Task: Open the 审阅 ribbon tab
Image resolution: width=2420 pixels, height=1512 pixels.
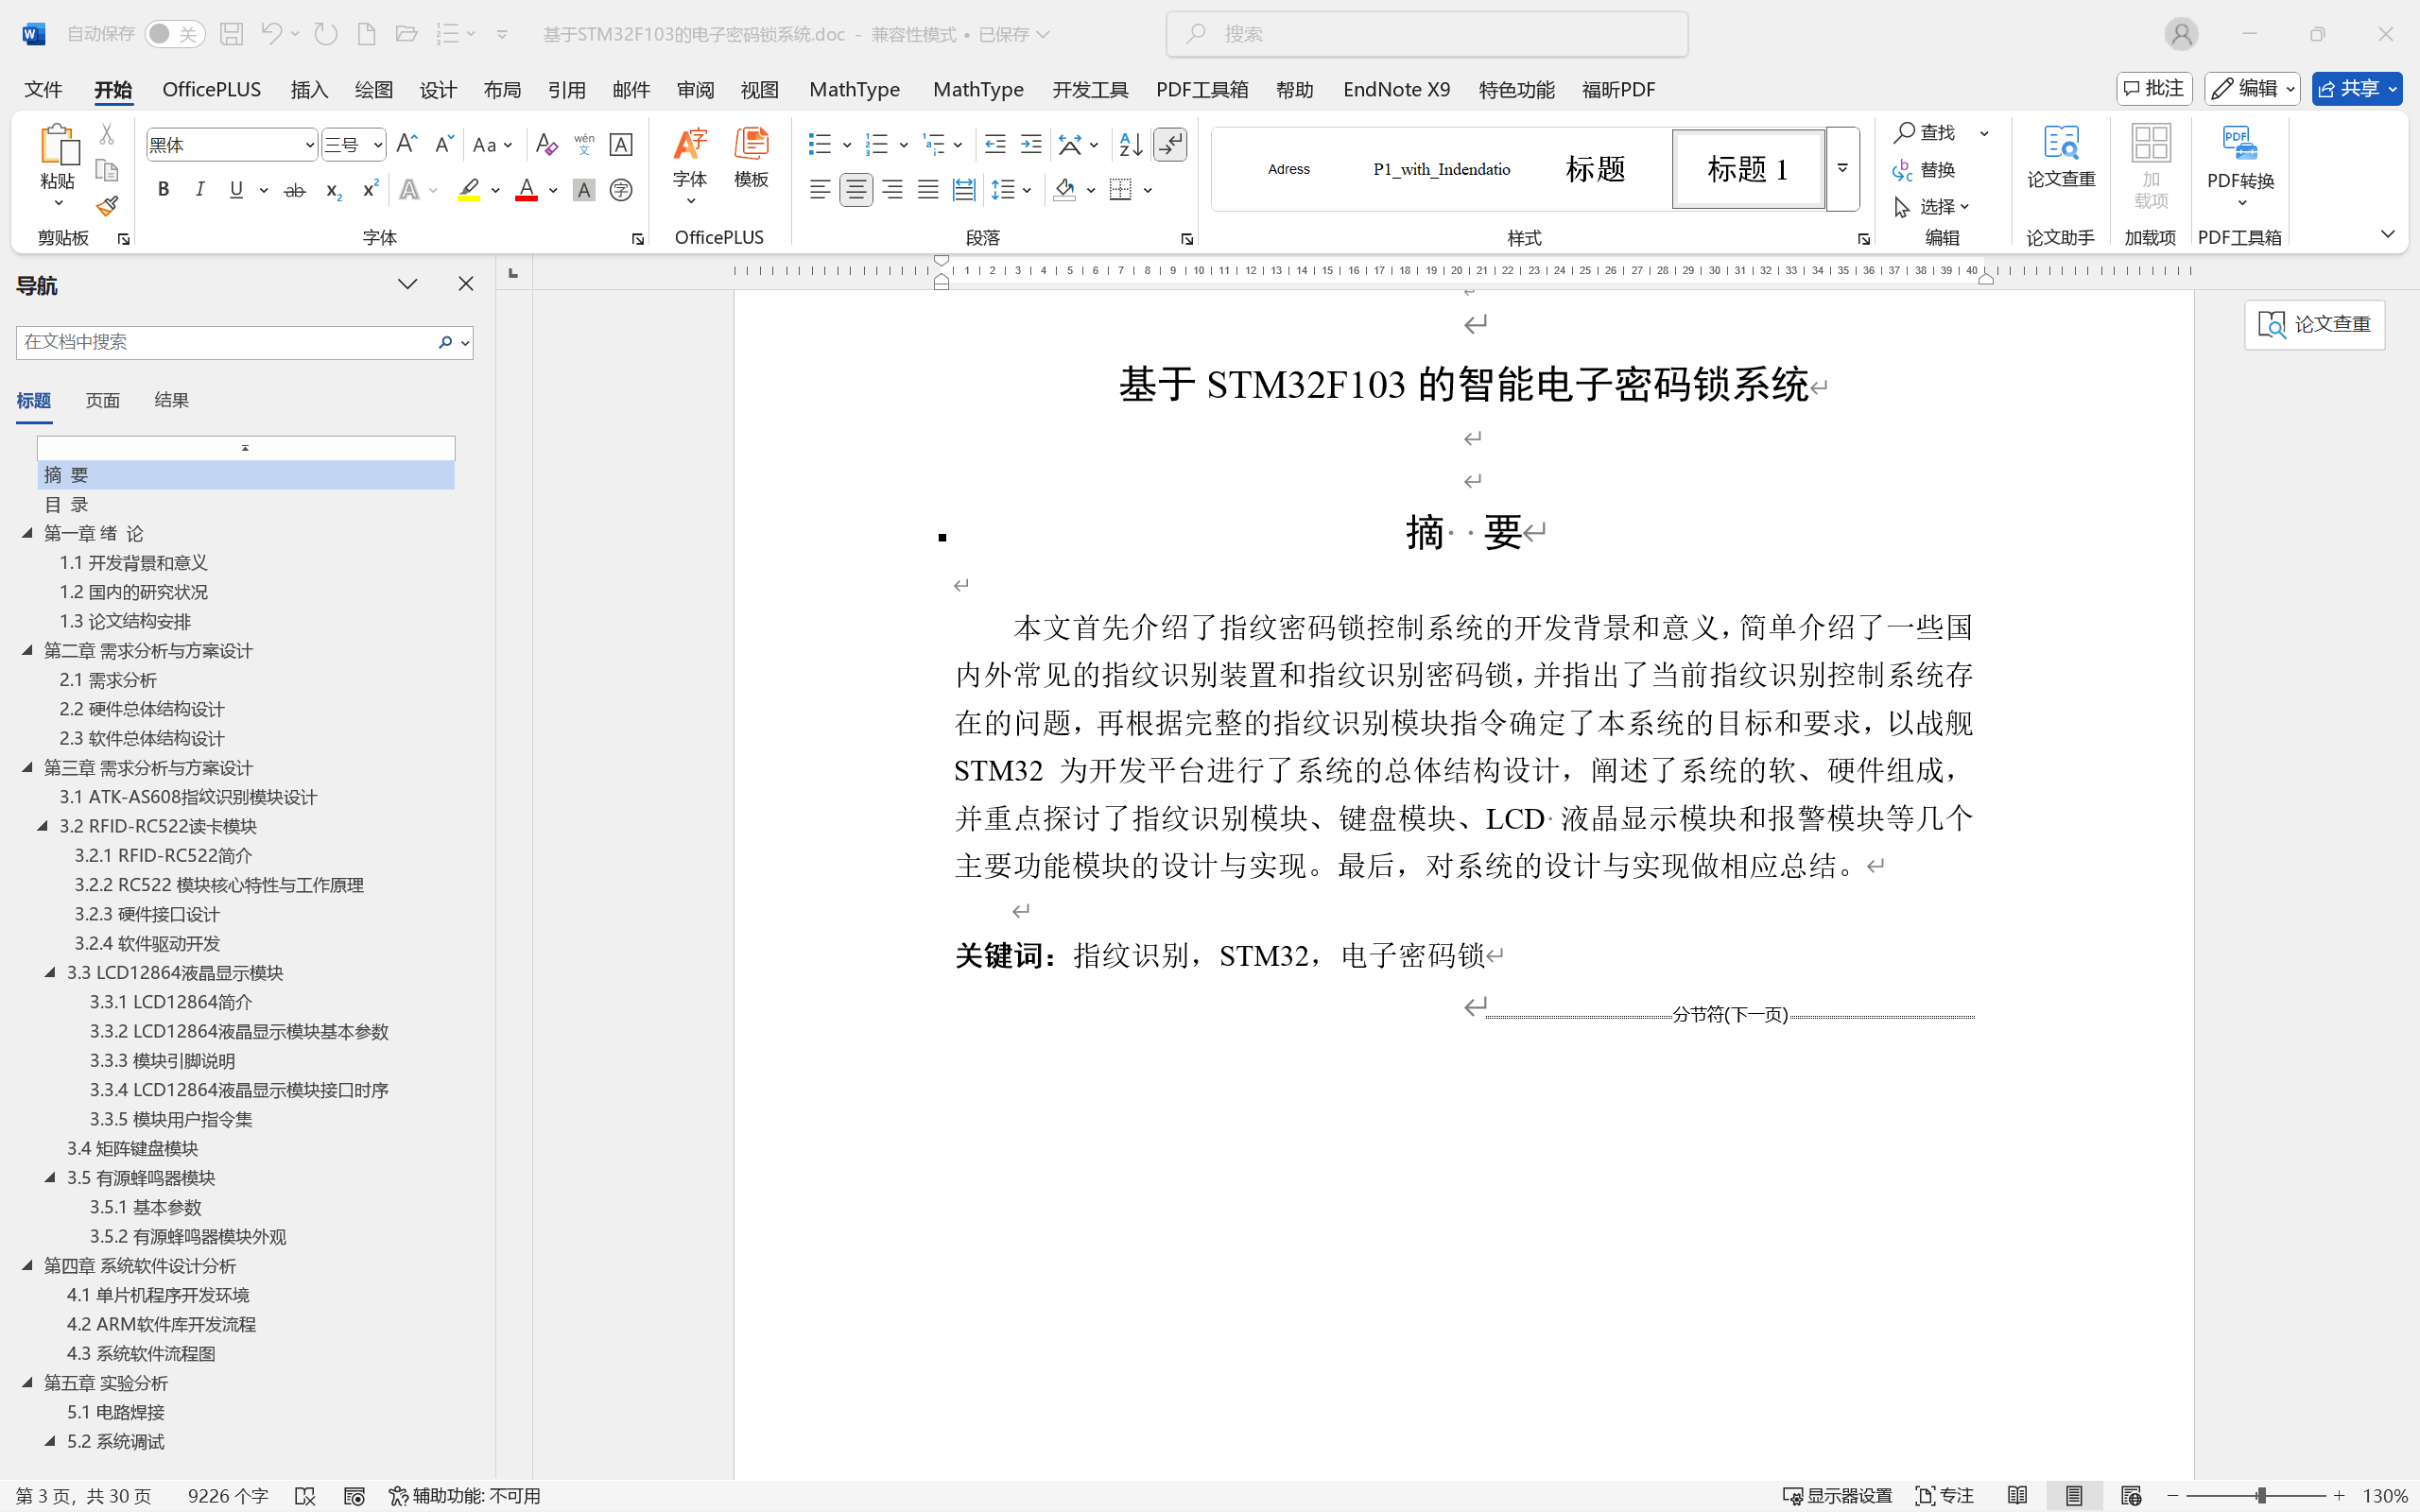Action: tap(695, 89)
